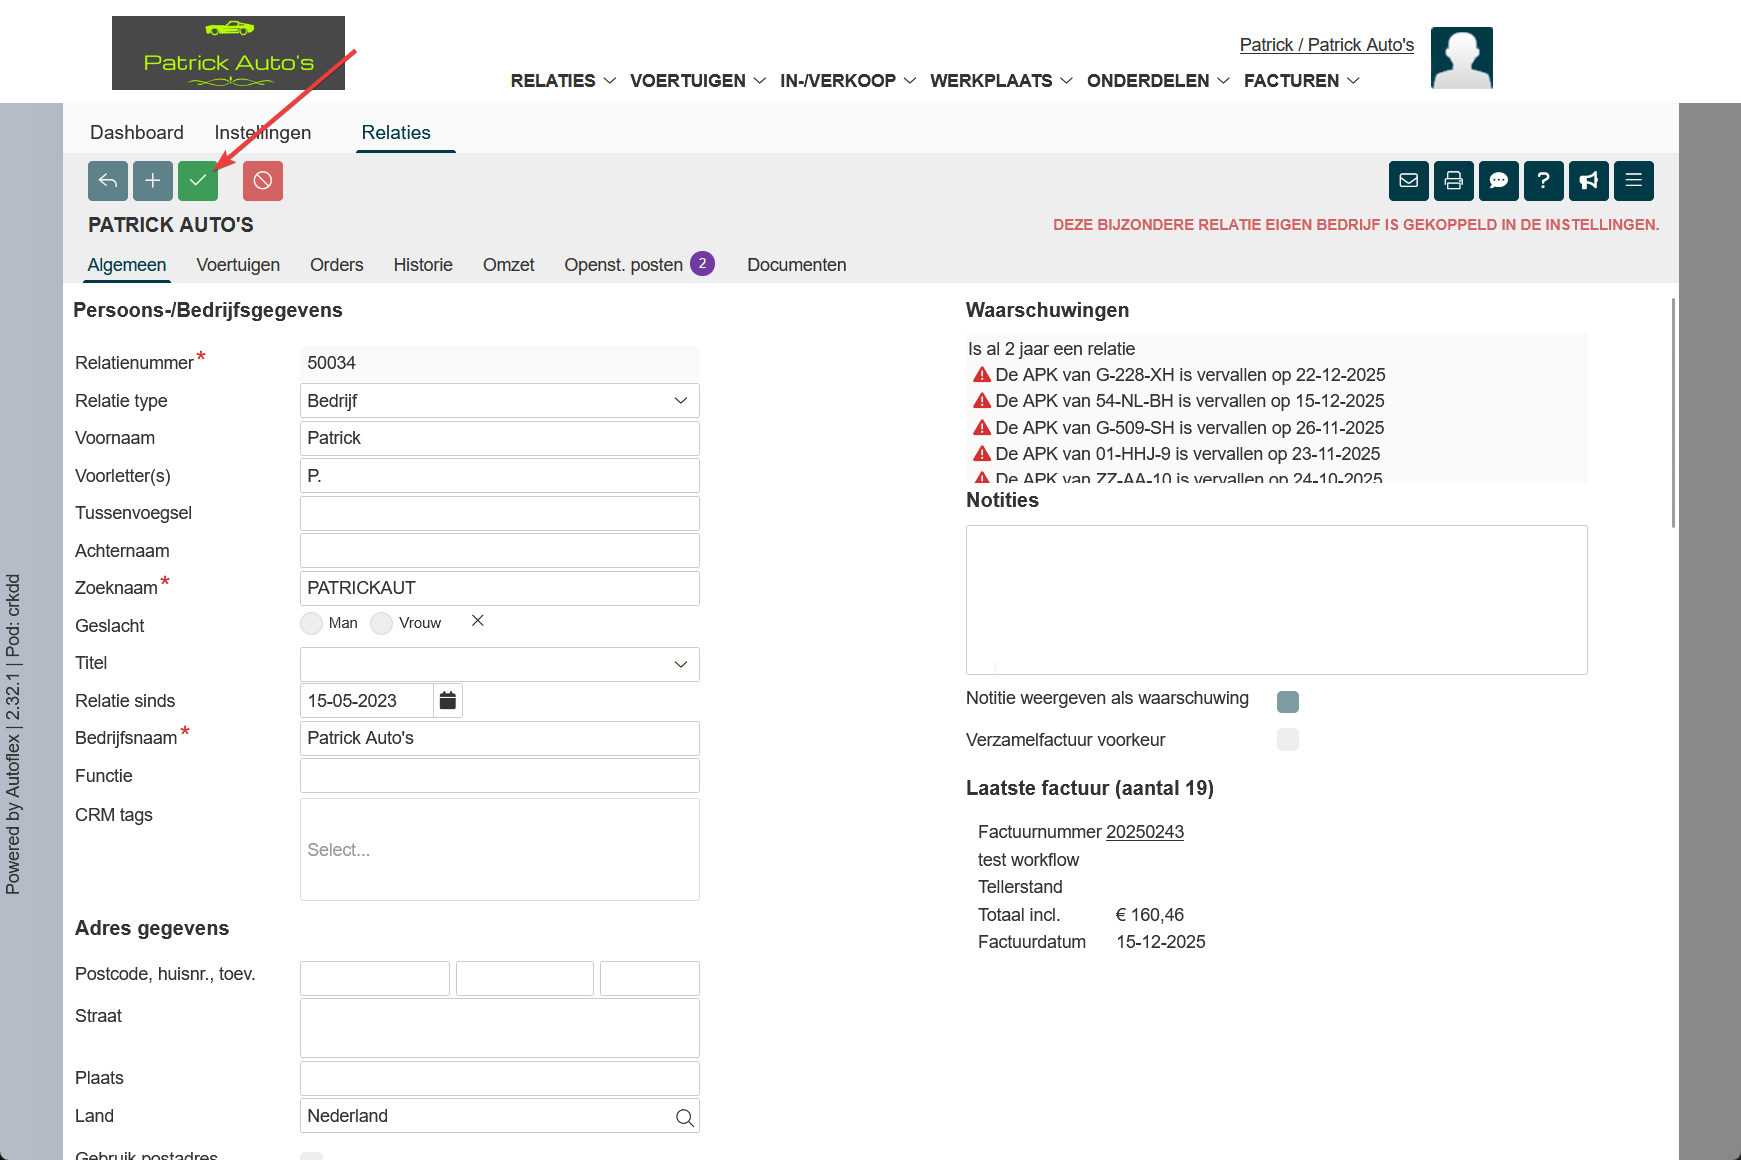1741x1160 pixels.
Task: Click the megaphone announcements icon
Action: pyautogui.click(x=1588, y=181)
